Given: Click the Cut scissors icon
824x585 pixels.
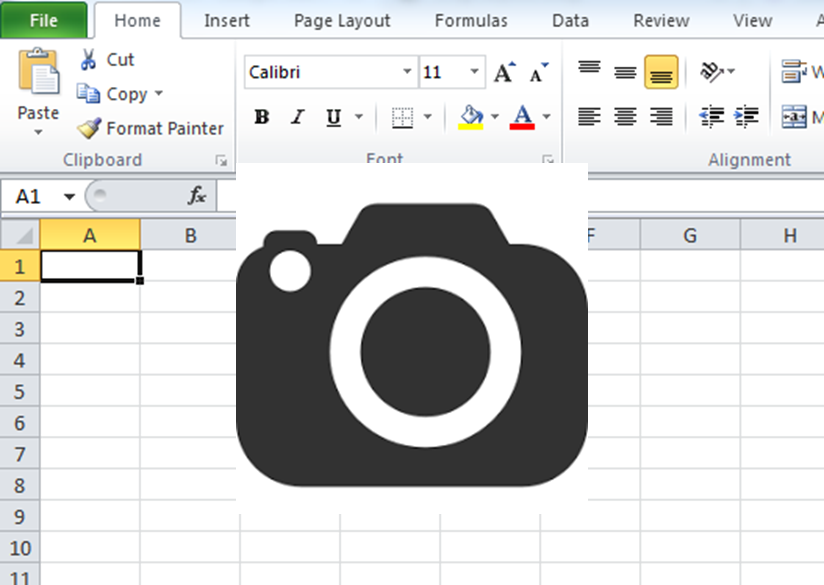Looking at the screenshot, I should pos(89,60).
